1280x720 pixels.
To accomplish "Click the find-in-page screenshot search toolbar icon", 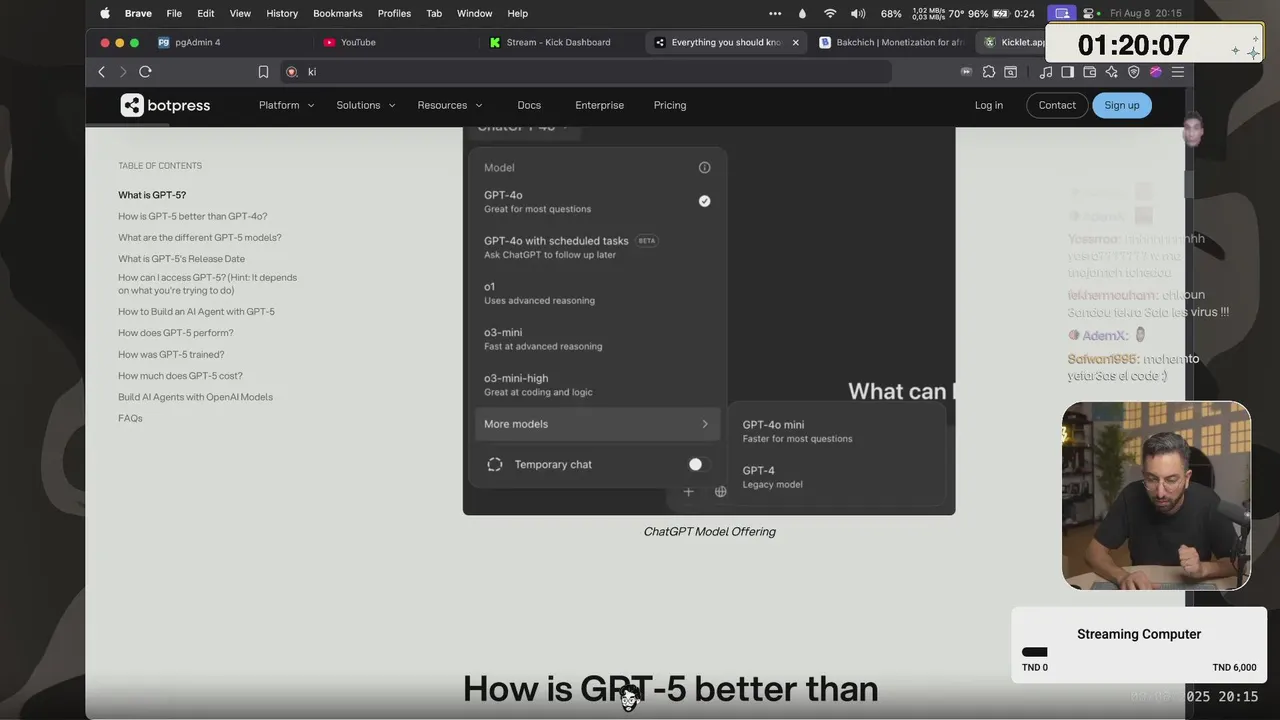I will (x=1011, y=72).
